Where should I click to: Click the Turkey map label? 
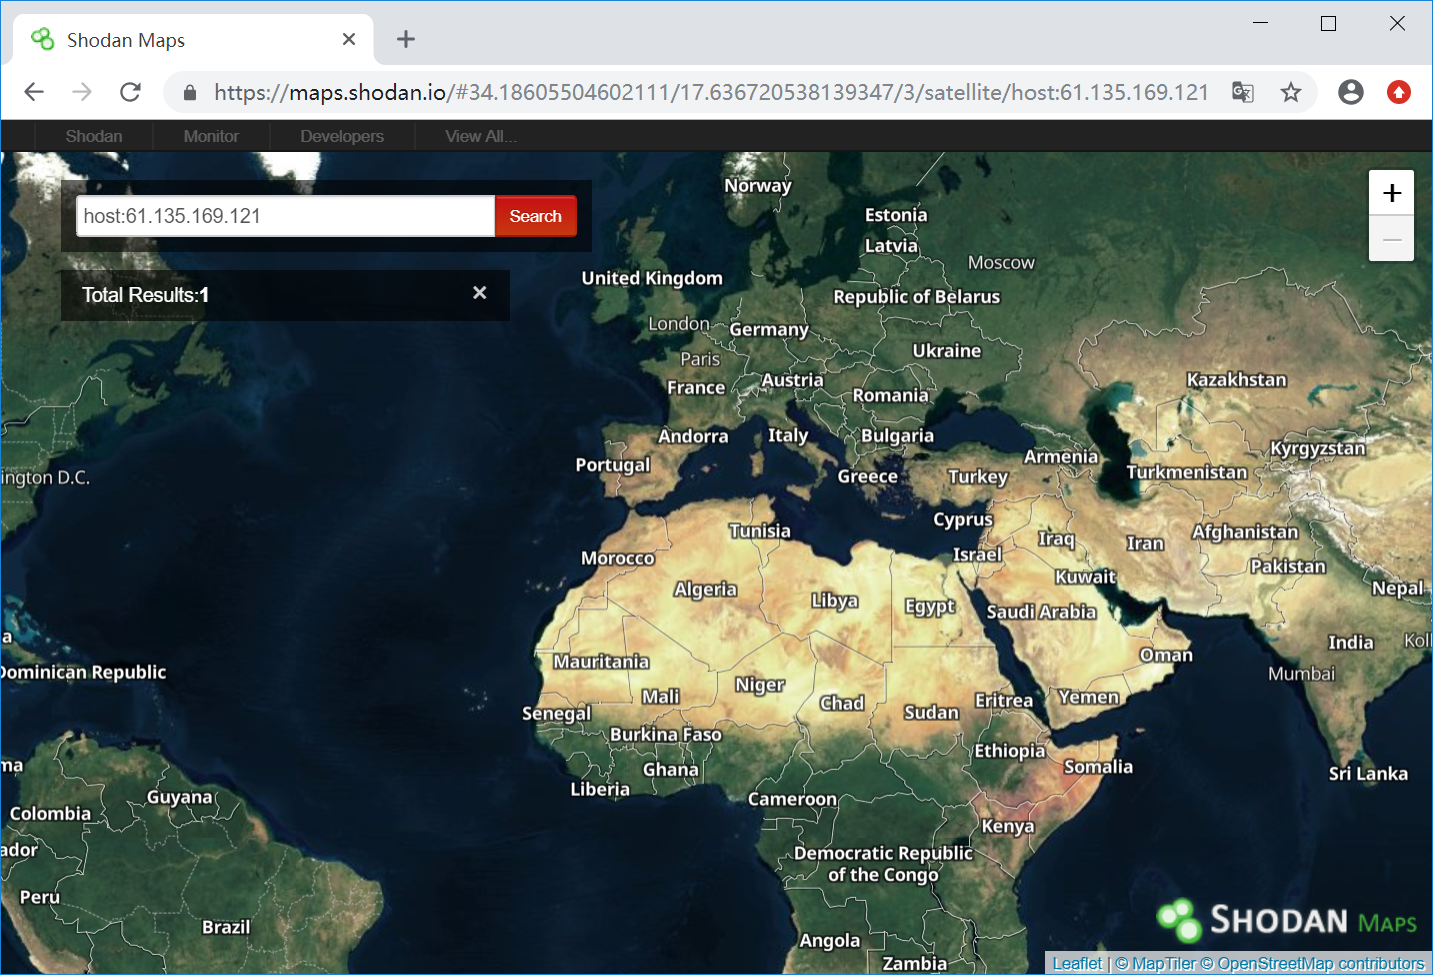[977, 476]
